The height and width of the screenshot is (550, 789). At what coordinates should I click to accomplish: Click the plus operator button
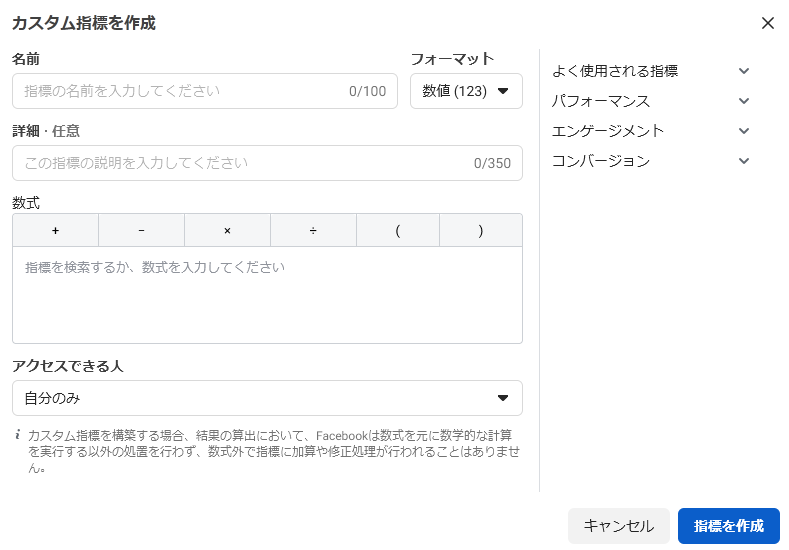(x=55, y=230)
